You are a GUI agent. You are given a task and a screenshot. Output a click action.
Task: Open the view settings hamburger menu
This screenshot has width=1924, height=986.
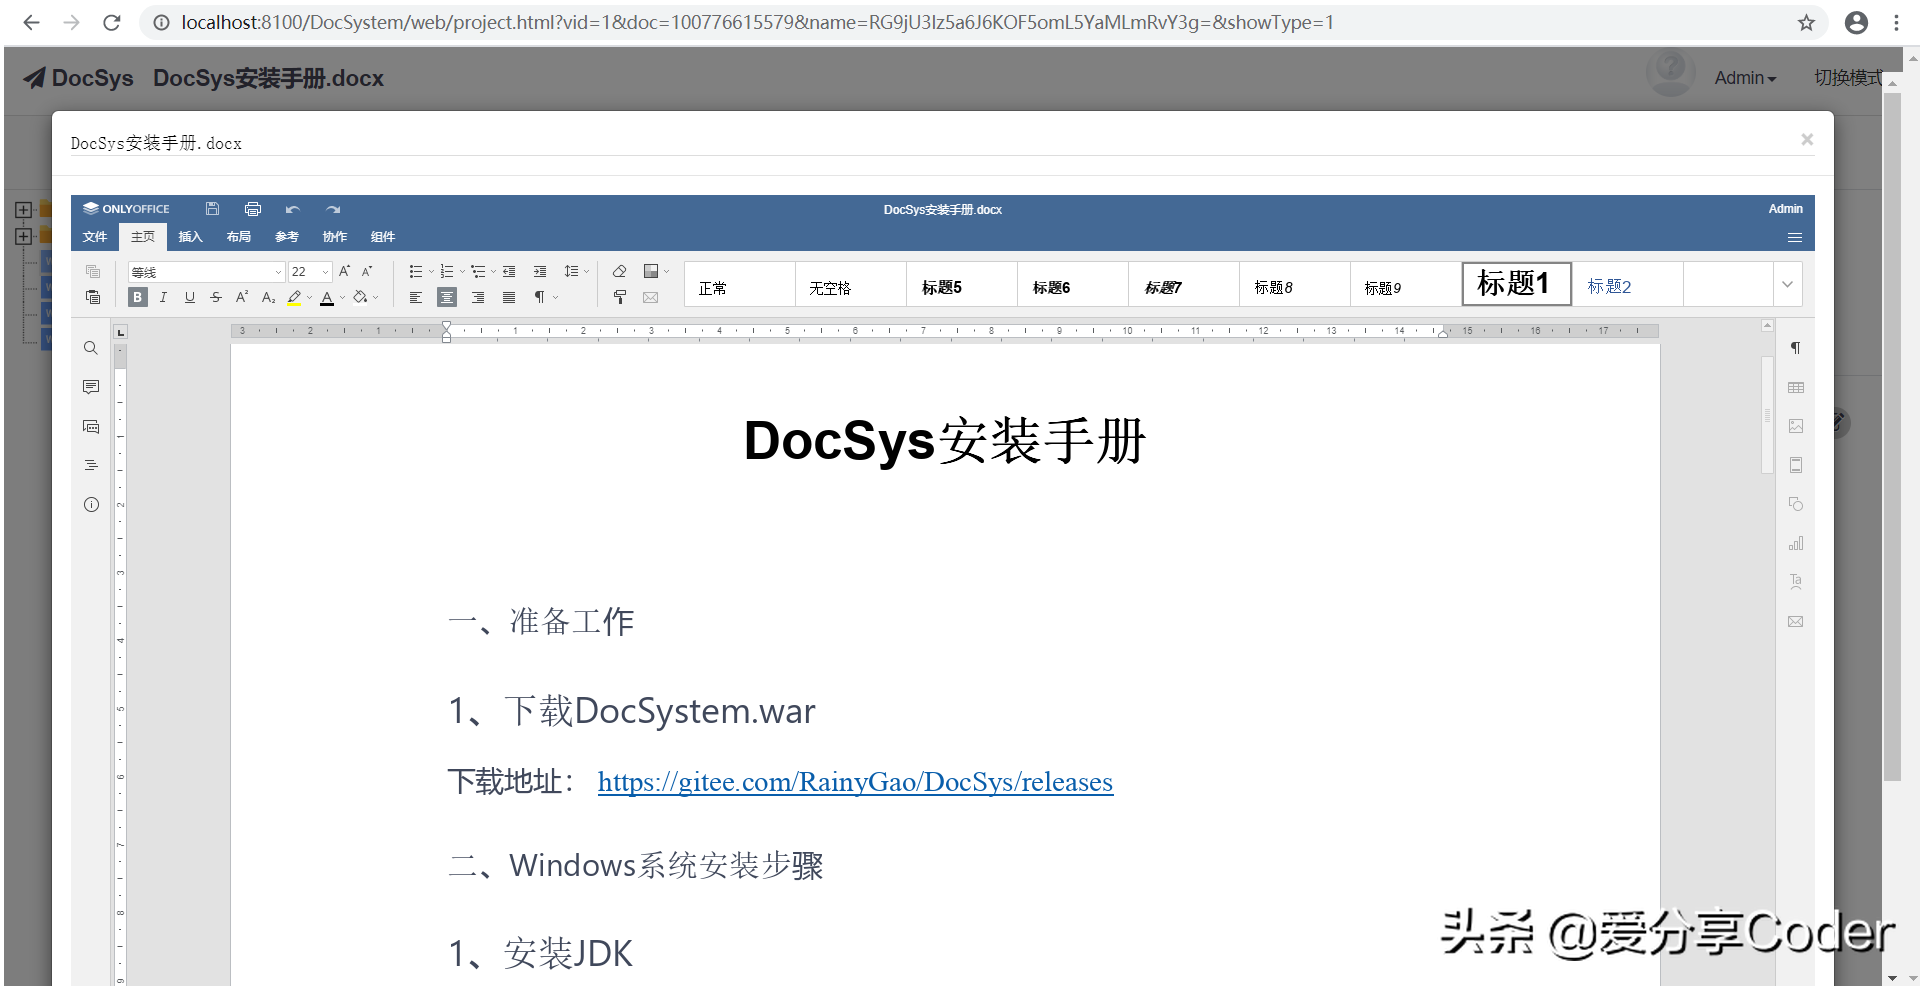[x=1795, y=237]
